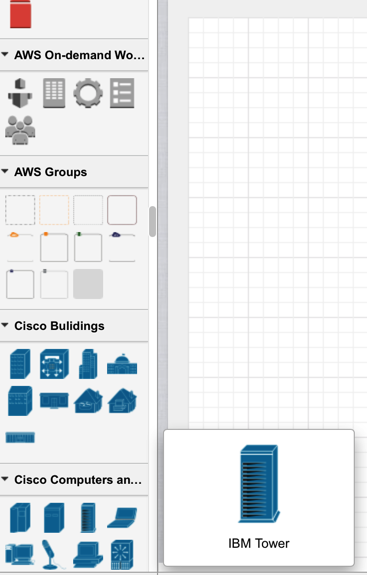Screen dimensions: 367x575
Task: Select the IBM Tower shape in sidebar
Action: point(88,518)
